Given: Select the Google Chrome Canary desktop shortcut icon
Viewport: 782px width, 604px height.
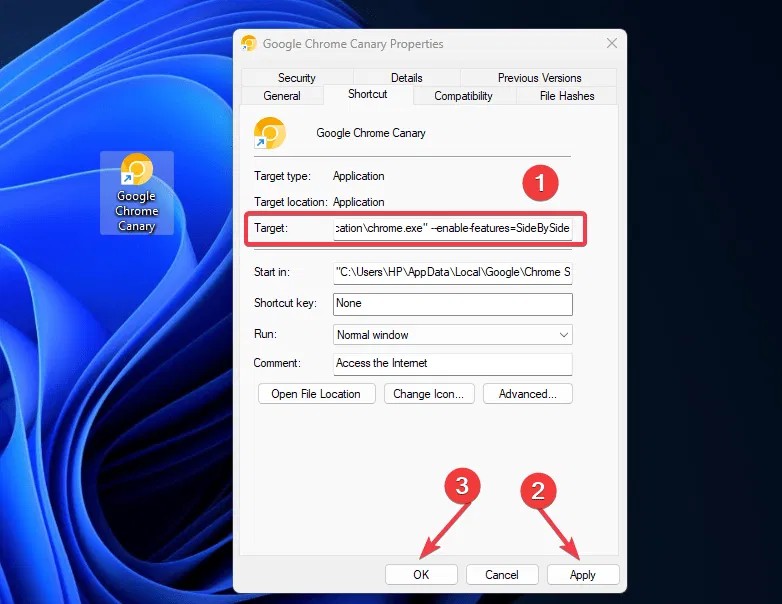Looking at the screenshot, I should point(136,190).
